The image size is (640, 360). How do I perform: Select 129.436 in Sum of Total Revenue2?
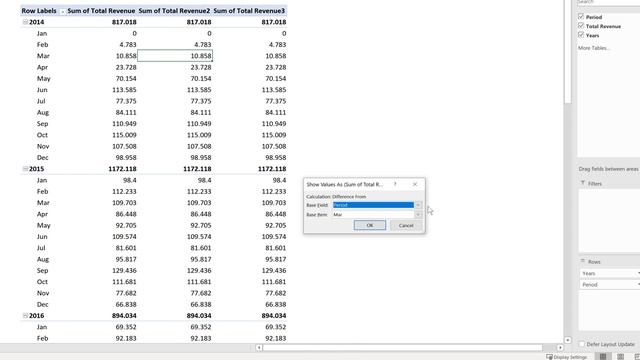click(199, 271)
